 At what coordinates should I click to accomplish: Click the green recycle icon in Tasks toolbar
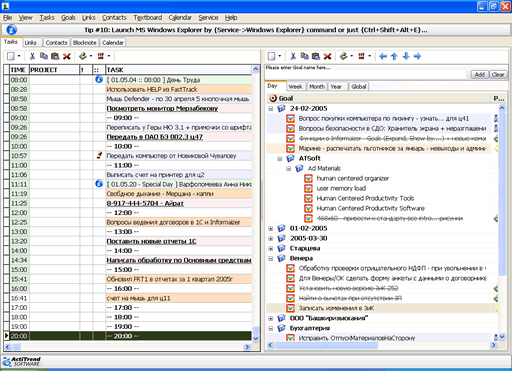[x=83, y=56]
